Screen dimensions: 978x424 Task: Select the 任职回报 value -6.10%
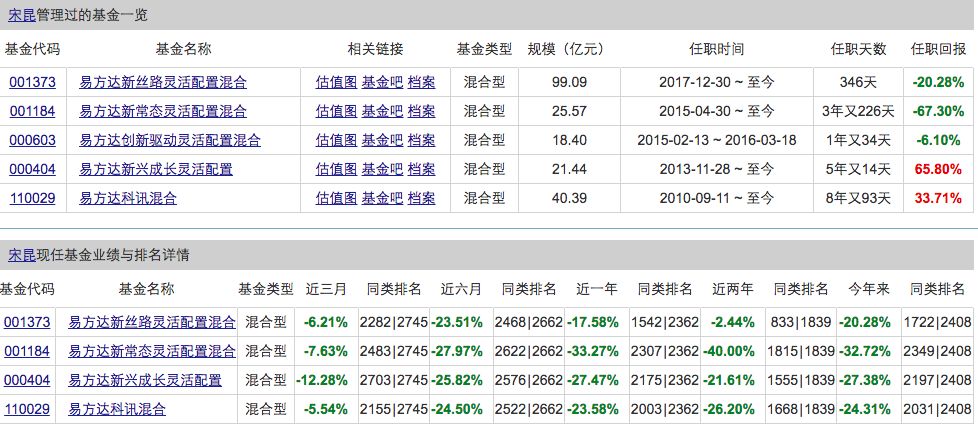click(x=938, y=140)
